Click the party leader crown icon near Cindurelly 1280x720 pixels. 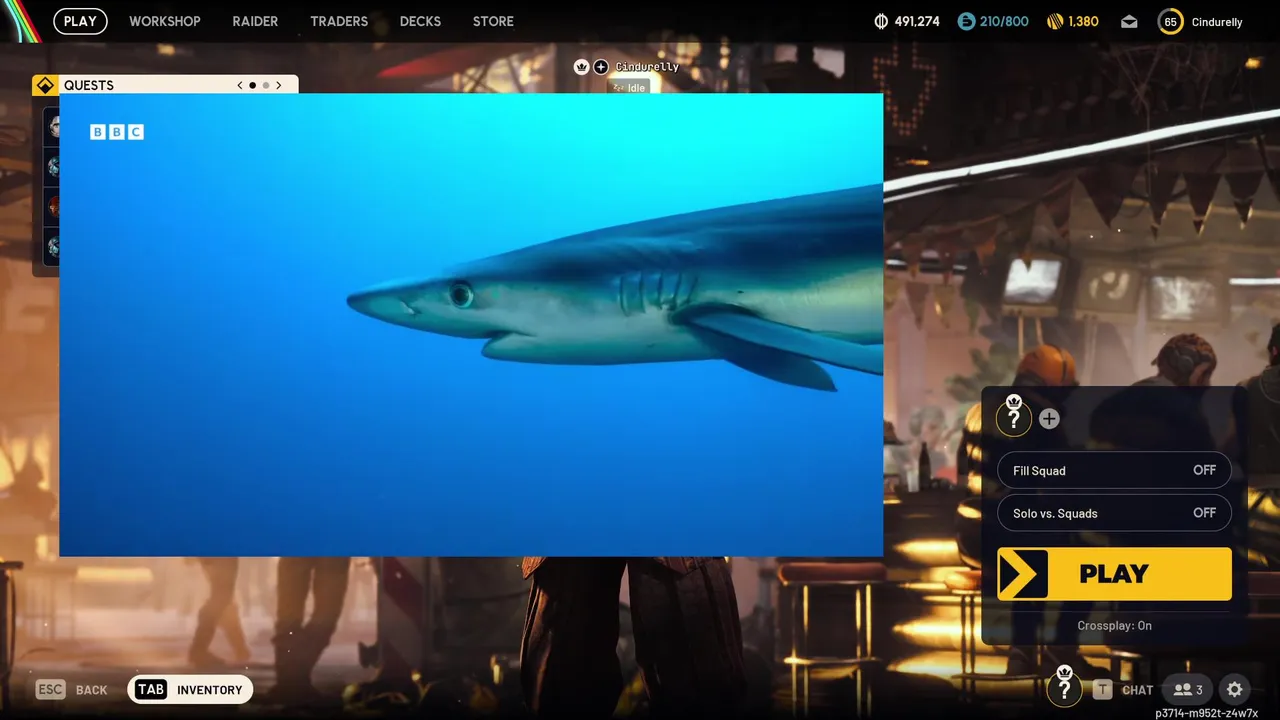click(582, 67)
